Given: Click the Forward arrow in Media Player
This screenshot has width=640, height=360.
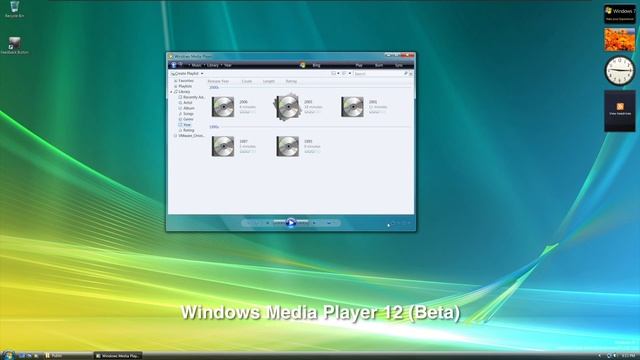Looking at the screenshot, I should pyautogui.click(x=180, y=65).
